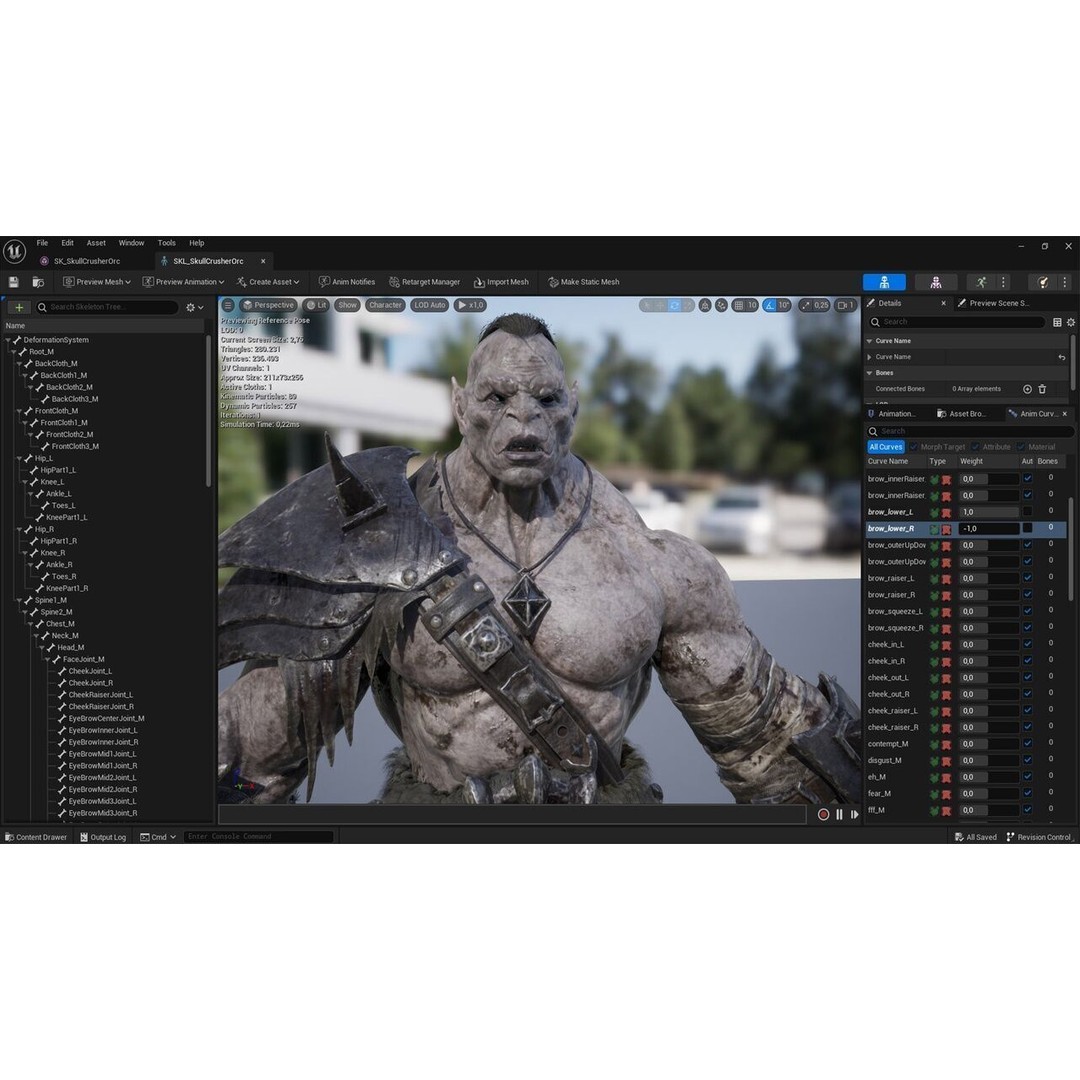The image size is (1080, 1080).
Task: Expand the Curve Name property row
Action: coord(870,357)
